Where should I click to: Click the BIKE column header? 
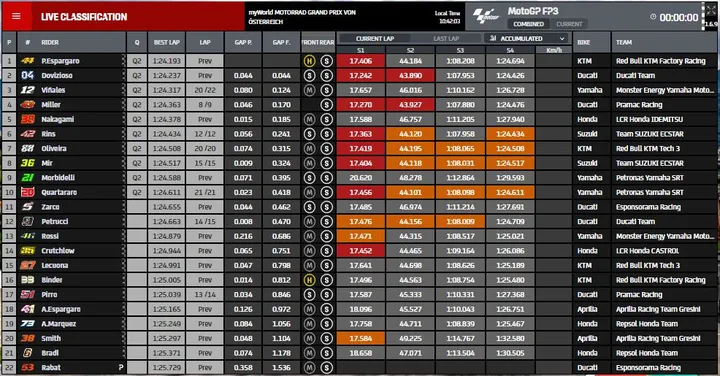(x=591, y=42)
